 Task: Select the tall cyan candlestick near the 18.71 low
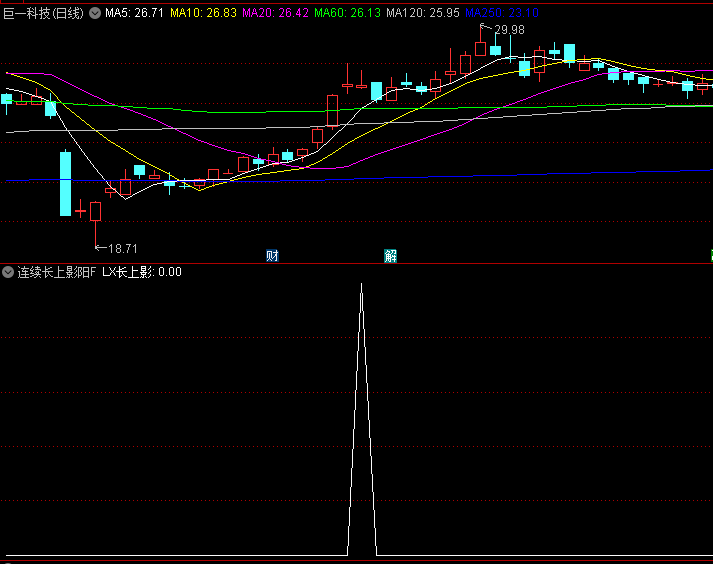pos(65,183)
